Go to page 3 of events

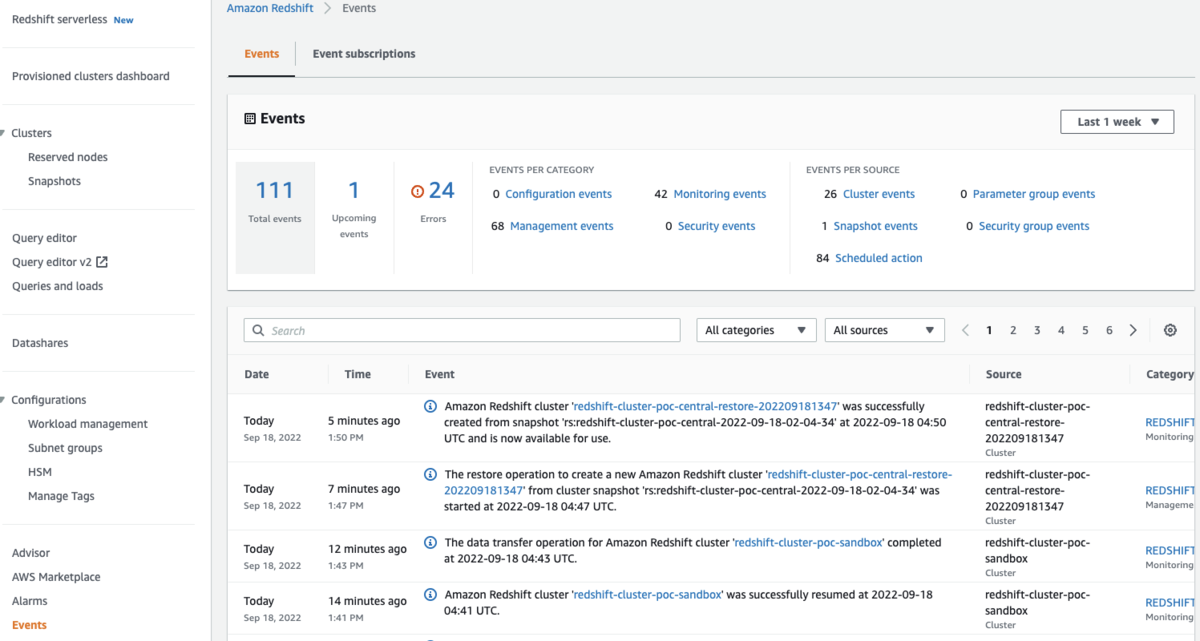click(x=1037, y=330)
